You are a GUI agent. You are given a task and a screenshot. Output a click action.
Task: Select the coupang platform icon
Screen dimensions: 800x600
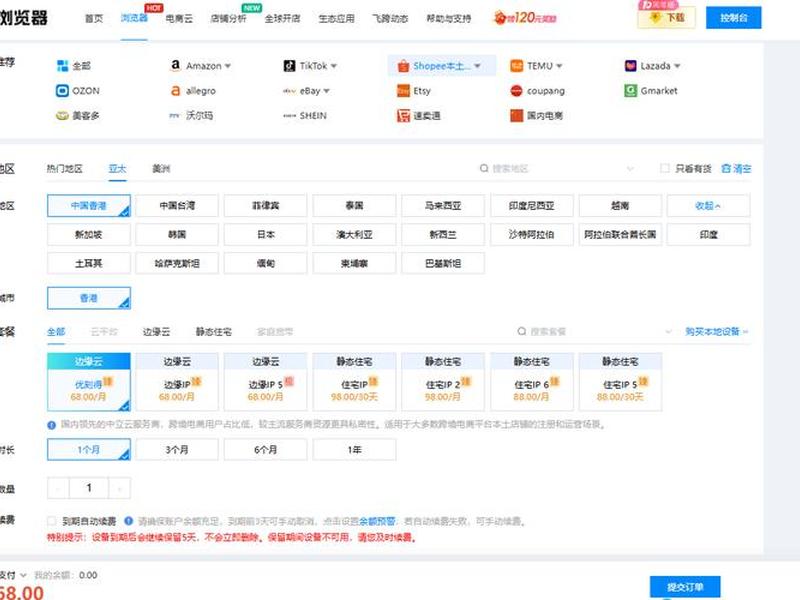(516, 91)
